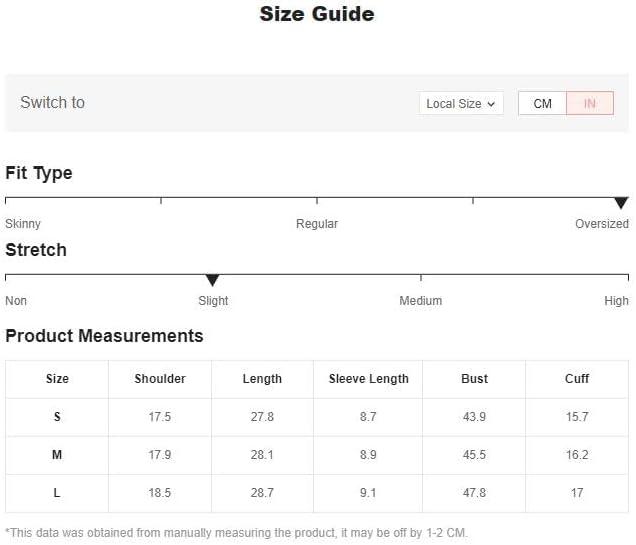Screen dimensions: 636x545
Task: Open the Local Size dropdown
Action: coord(461,104)
